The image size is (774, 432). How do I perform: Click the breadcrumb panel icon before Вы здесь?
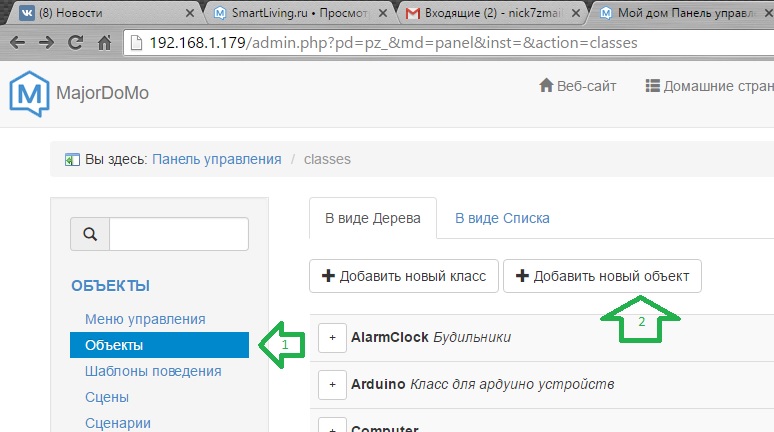tap(72, 159)
